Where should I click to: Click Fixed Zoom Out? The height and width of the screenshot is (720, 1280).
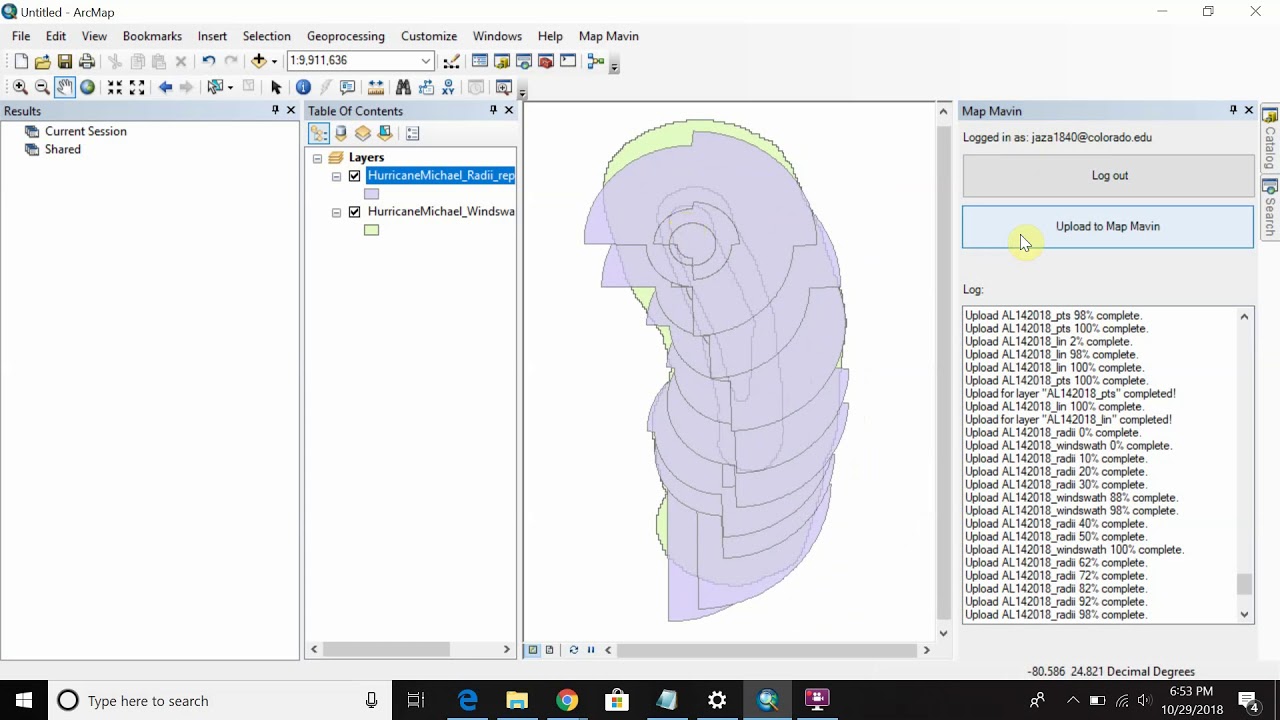(137, 88)
